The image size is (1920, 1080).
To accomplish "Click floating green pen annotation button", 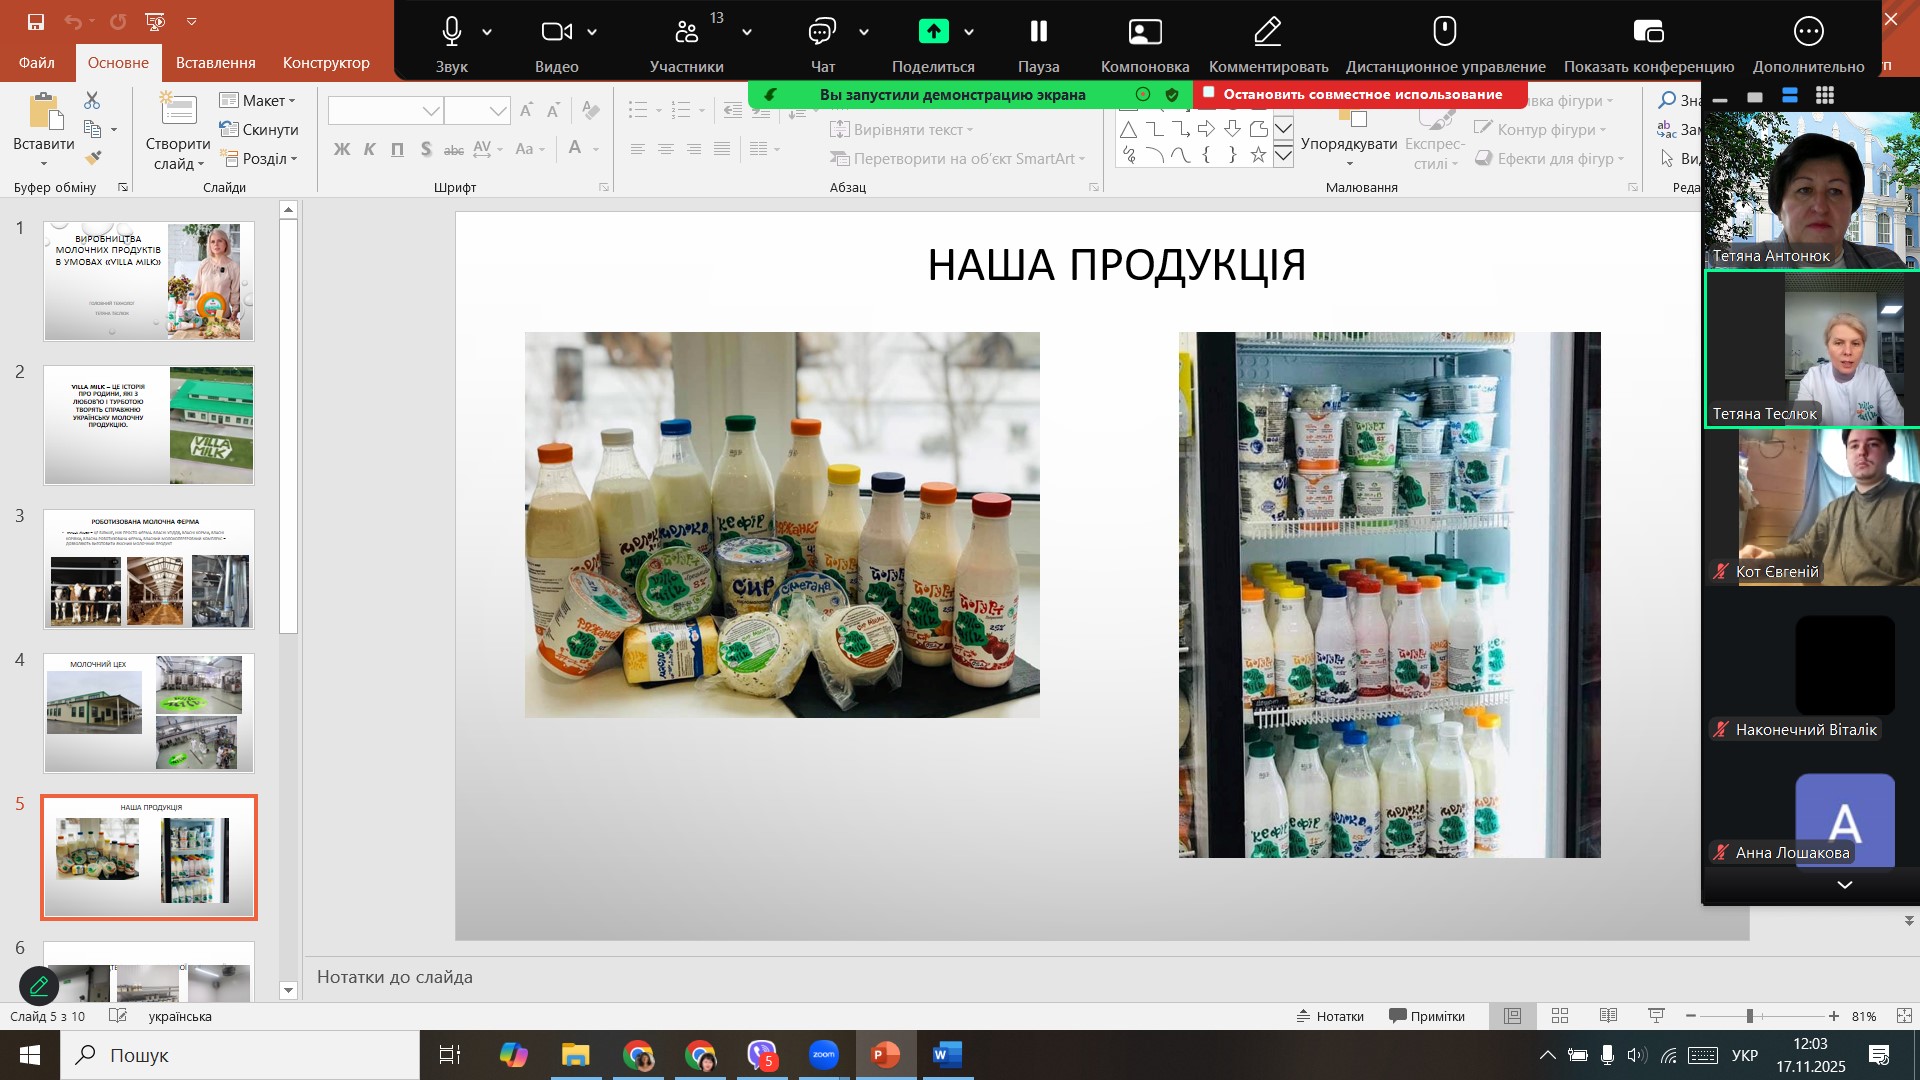I will click(x=39, y=987).
